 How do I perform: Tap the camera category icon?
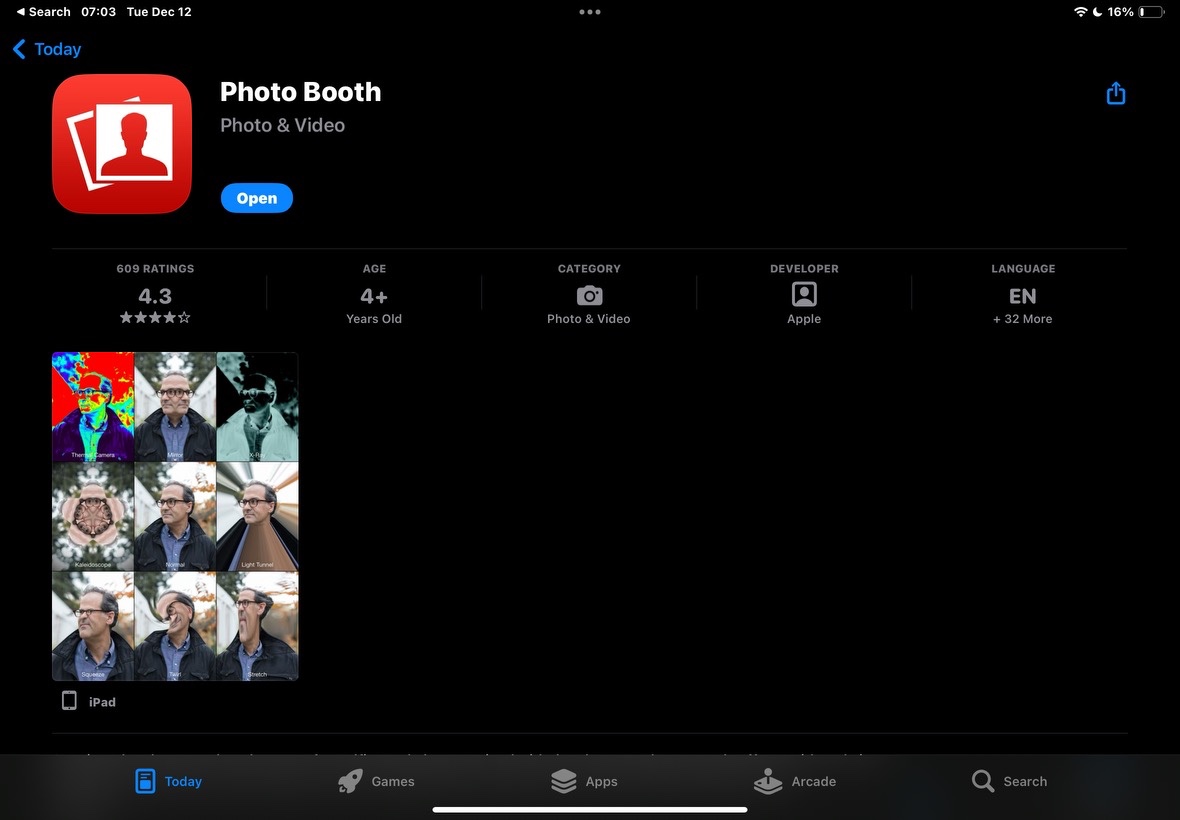click(x=589, y=295)
